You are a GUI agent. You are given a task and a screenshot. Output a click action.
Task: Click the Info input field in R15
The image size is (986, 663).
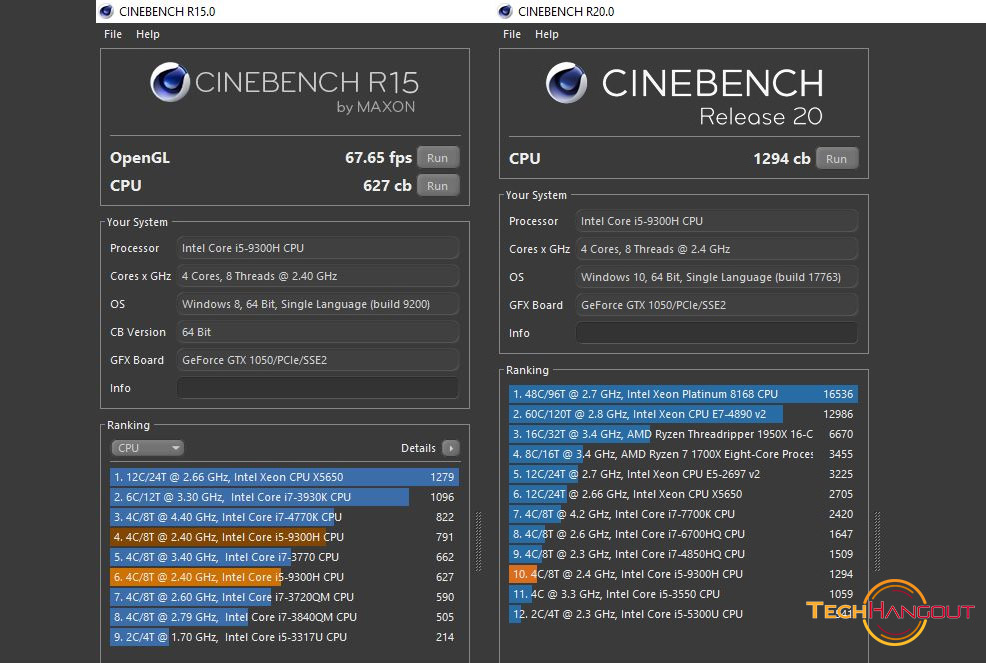click(x=318, y=388)
